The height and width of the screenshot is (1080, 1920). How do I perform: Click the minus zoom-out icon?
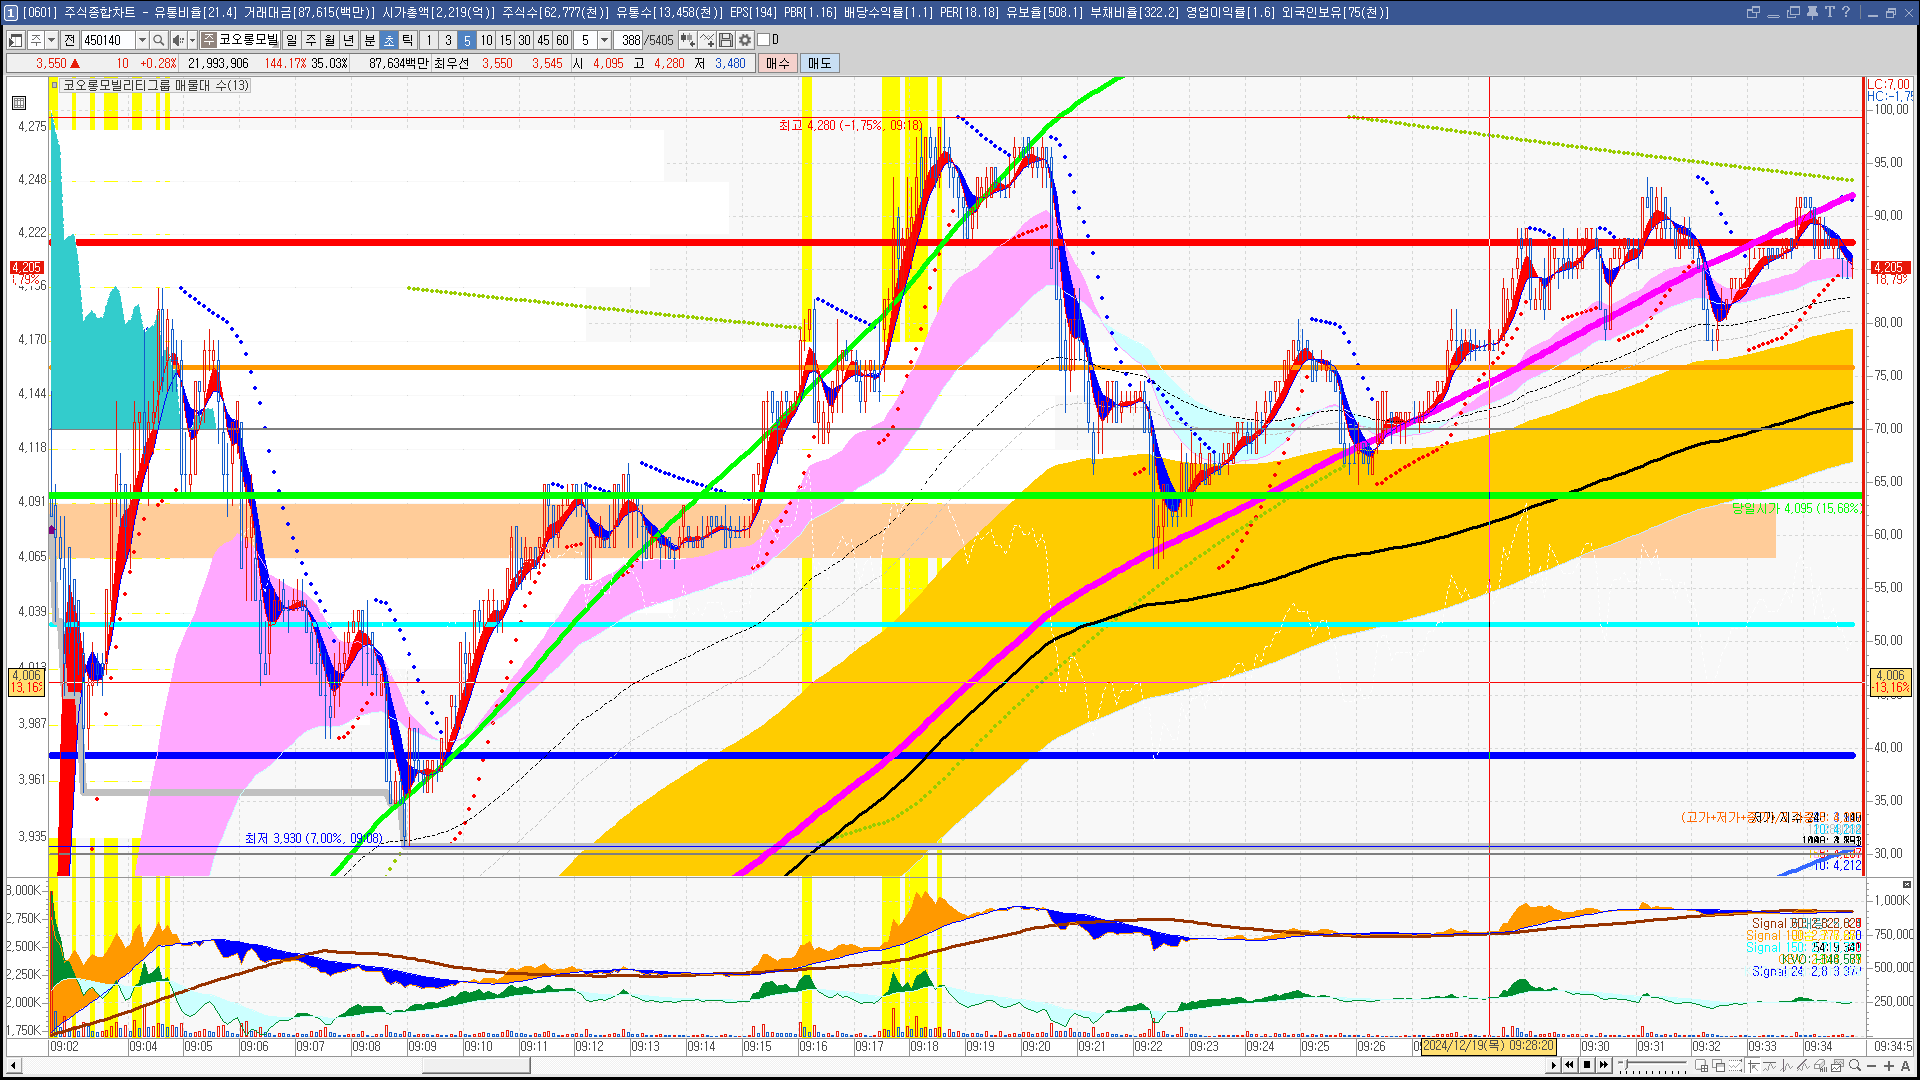1872,1065
